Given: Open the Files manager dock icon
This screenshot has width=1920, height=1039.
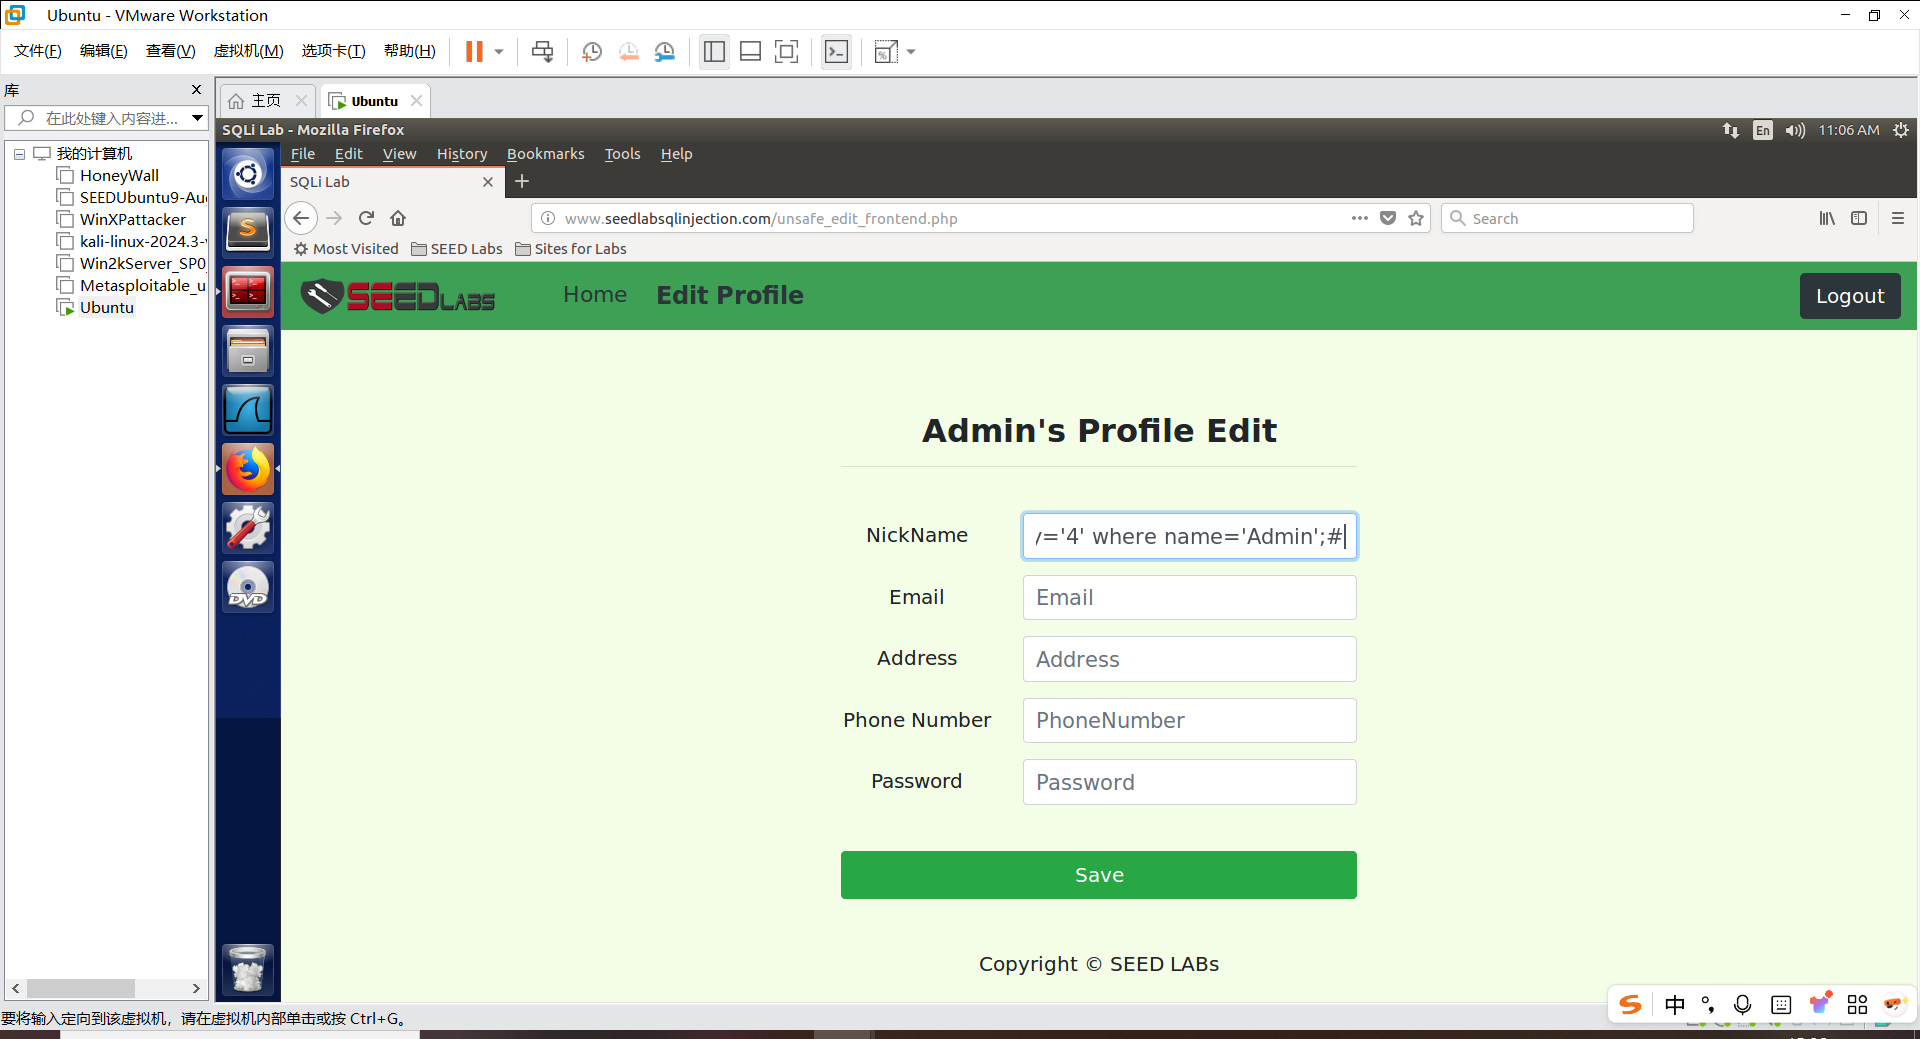Looking at the screenshot, I should point(248,351).
